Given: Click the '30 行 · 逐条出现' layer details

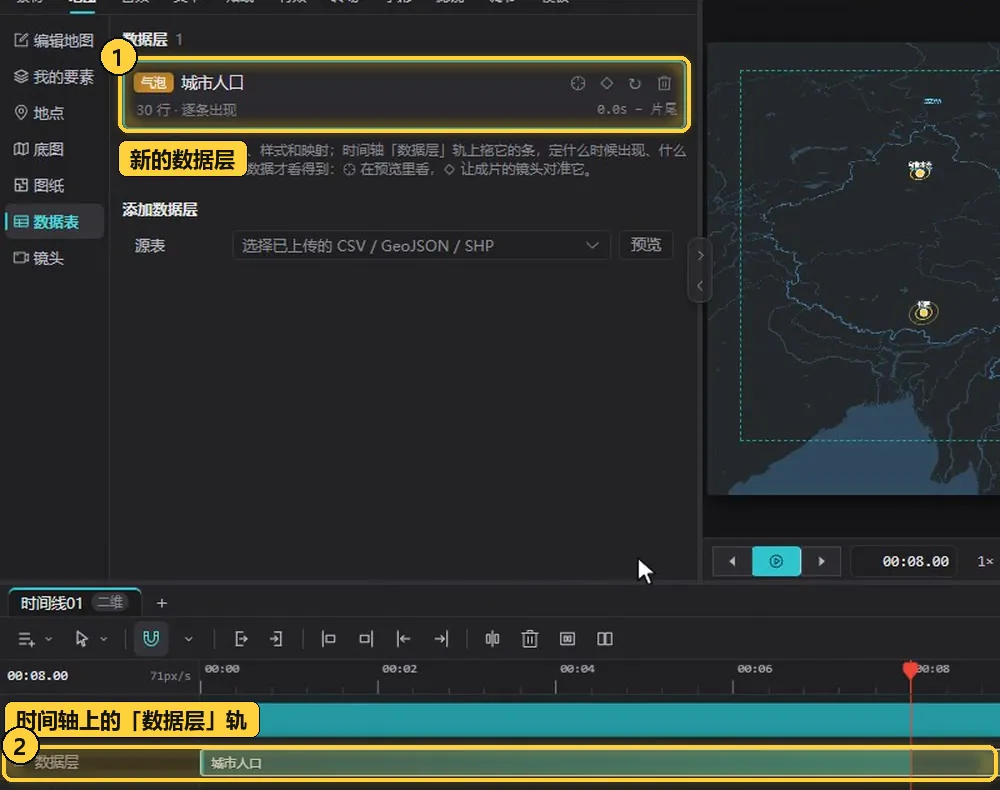Looking at the screenshot, I should 186,110.
